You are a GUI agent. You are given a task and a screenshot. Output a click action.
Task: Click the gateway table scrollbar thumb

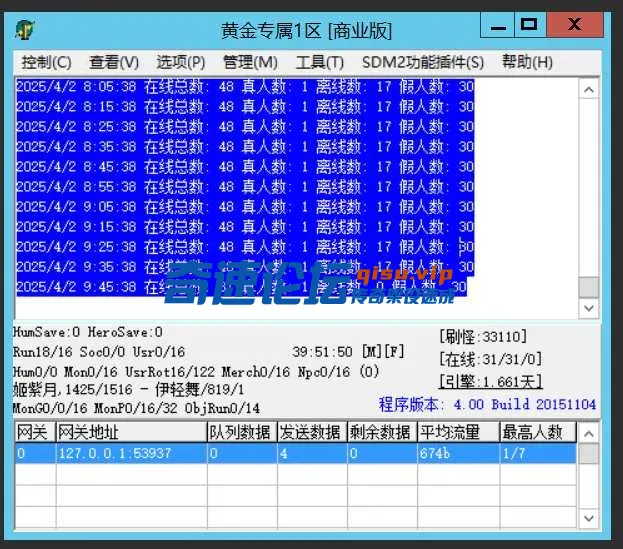pyautogui.click(x=589, y=454)
